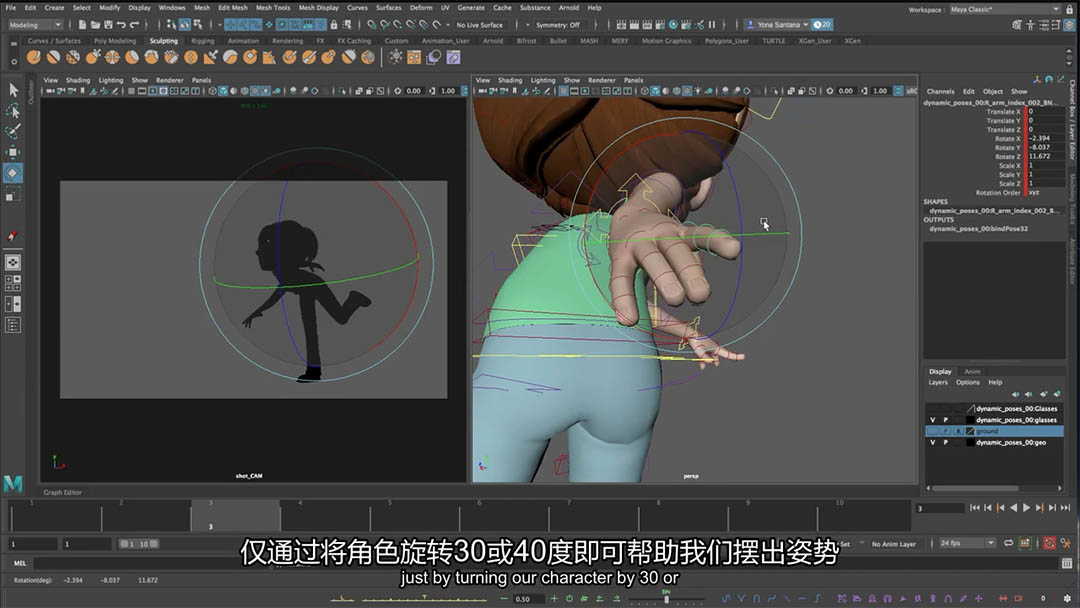Toggle visibility of dynamic_poses_00:glasses layer
The width and height of the screenshot is (1080, 608).
(933, 420)
